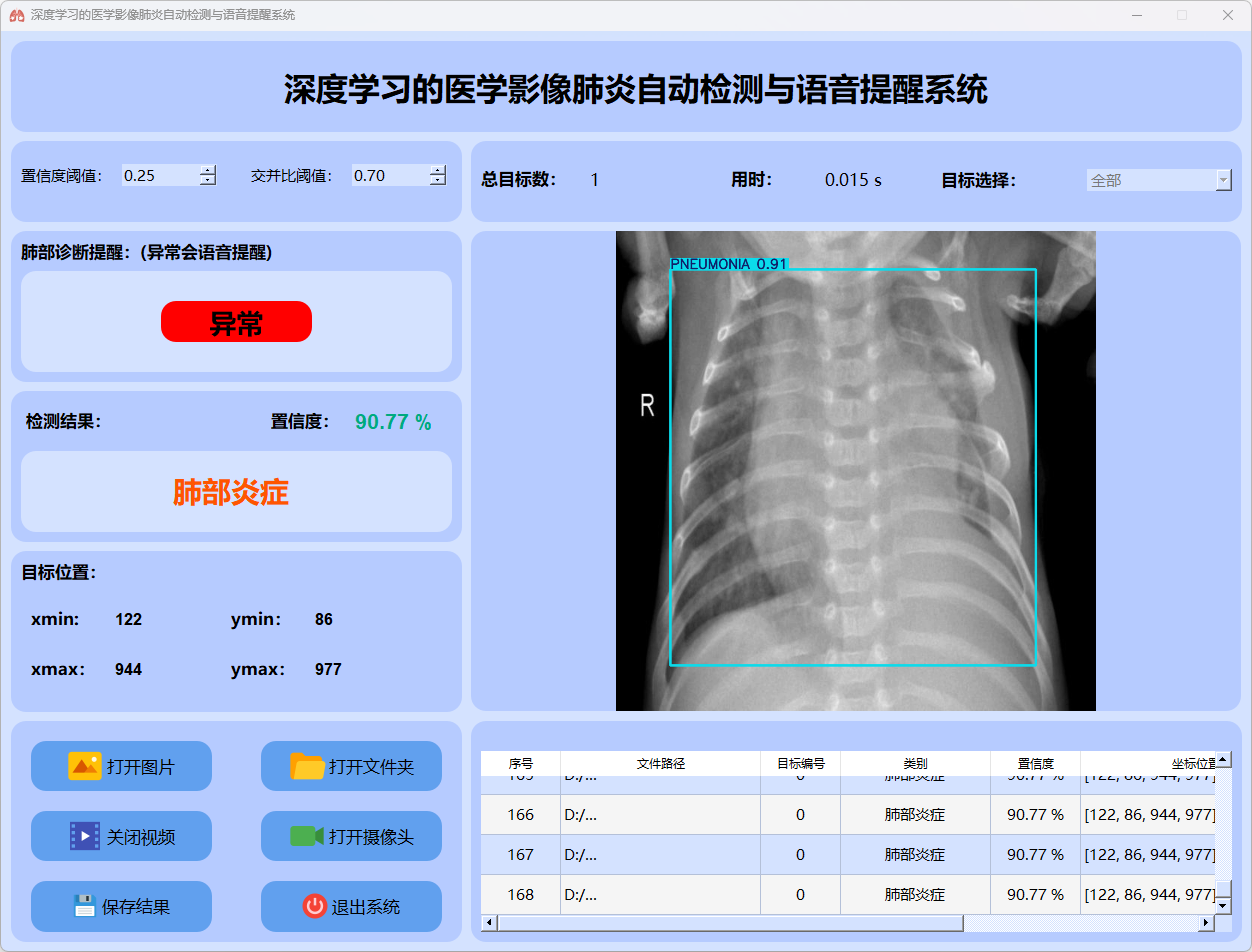
Task: Open the 目标选择 dropdown showing 全部
Action: coord(1159,180)
